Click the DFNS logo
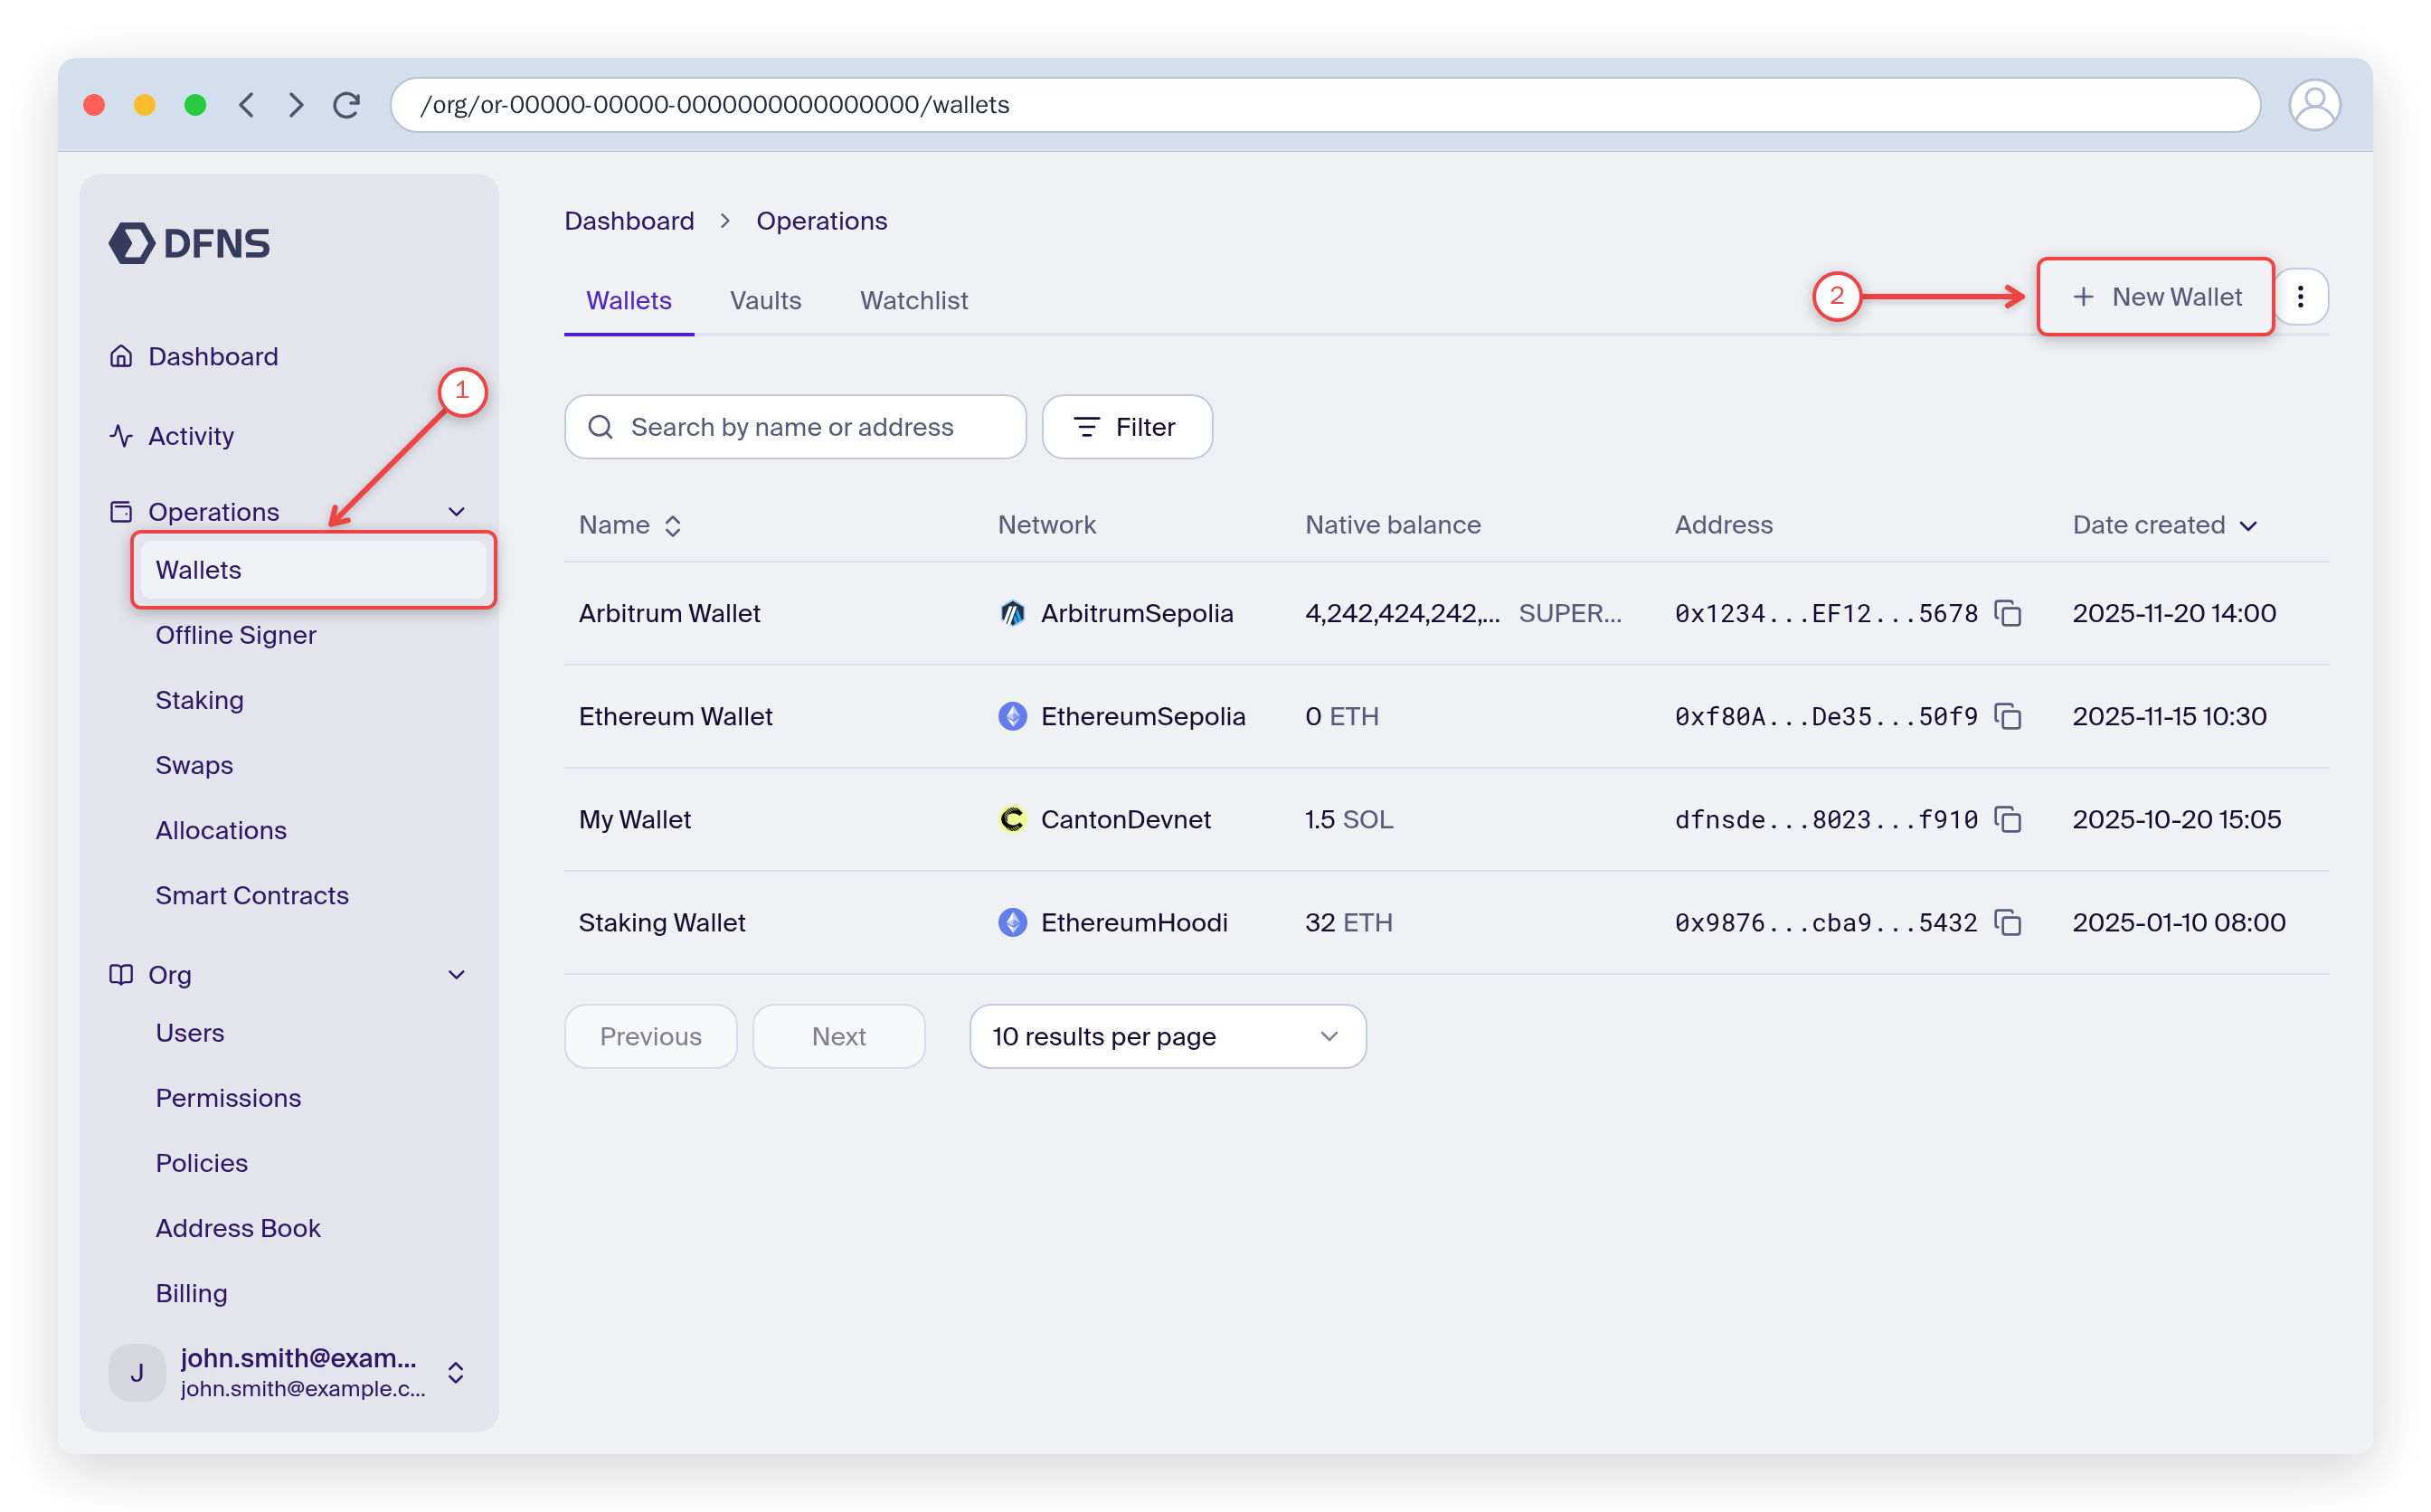The image size is (2431, 1512). click(x=189, y=243)
